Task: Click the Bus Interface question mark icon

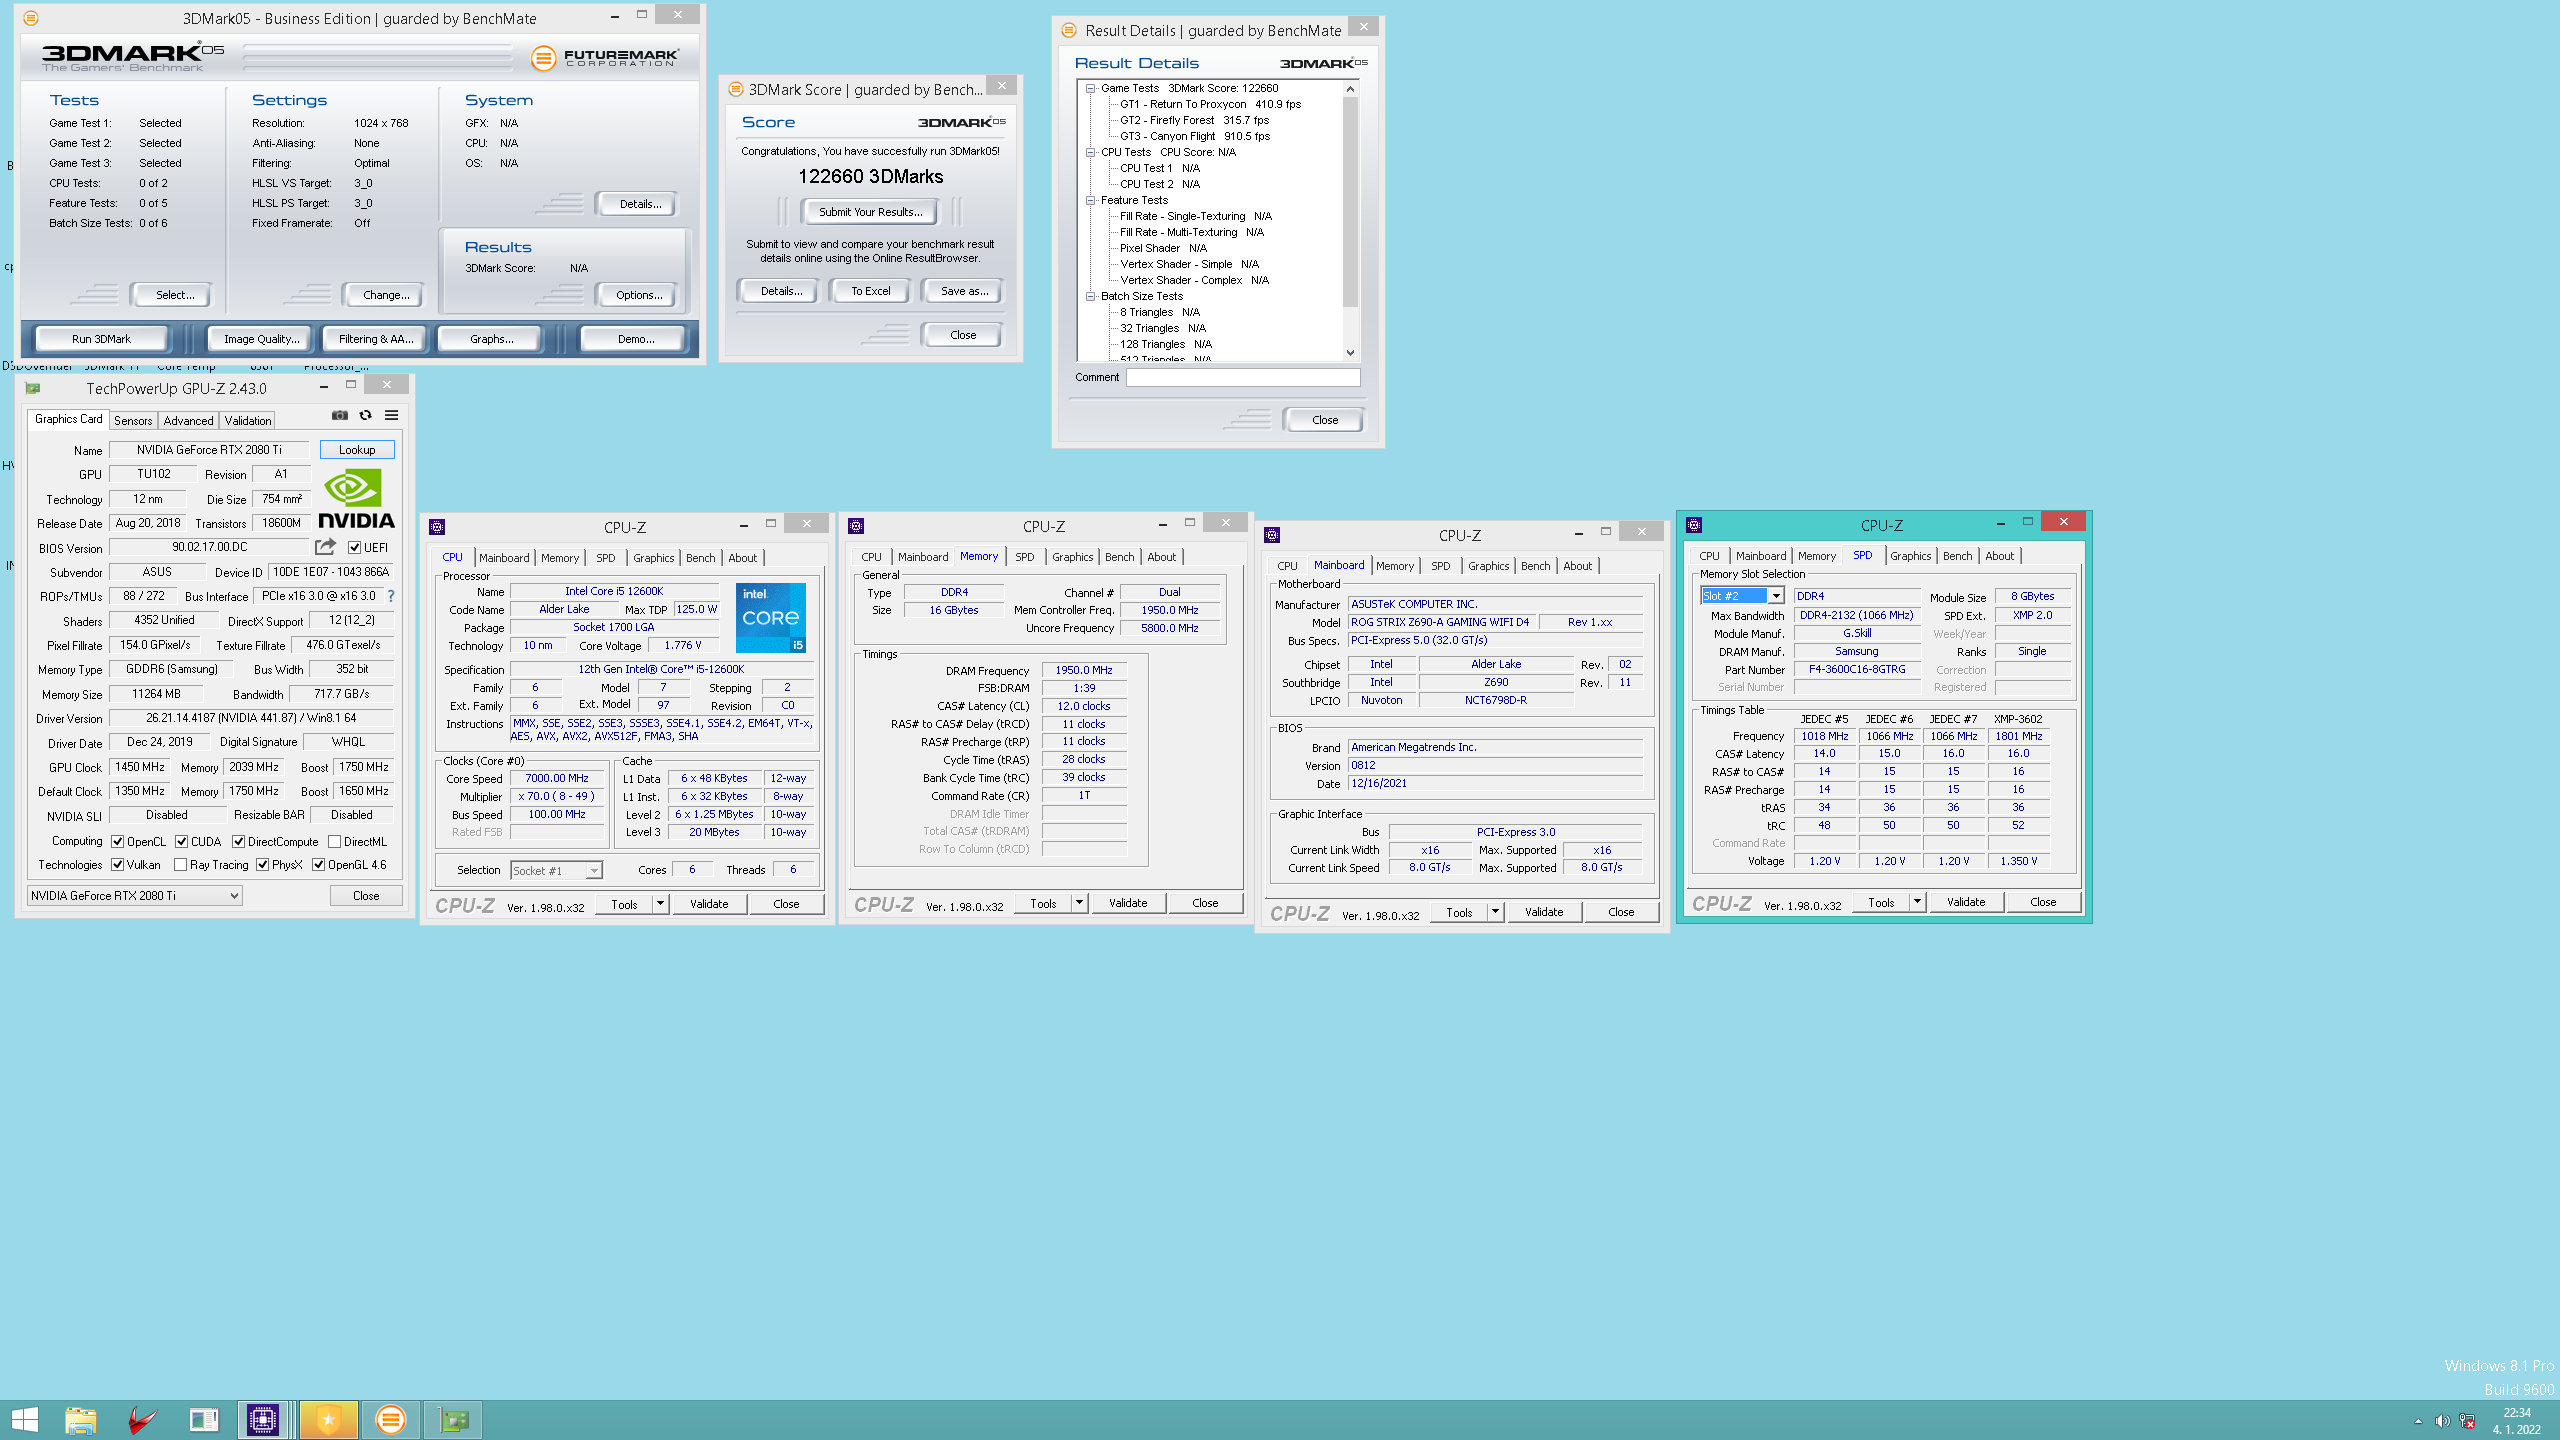Action: pos(391,596)
